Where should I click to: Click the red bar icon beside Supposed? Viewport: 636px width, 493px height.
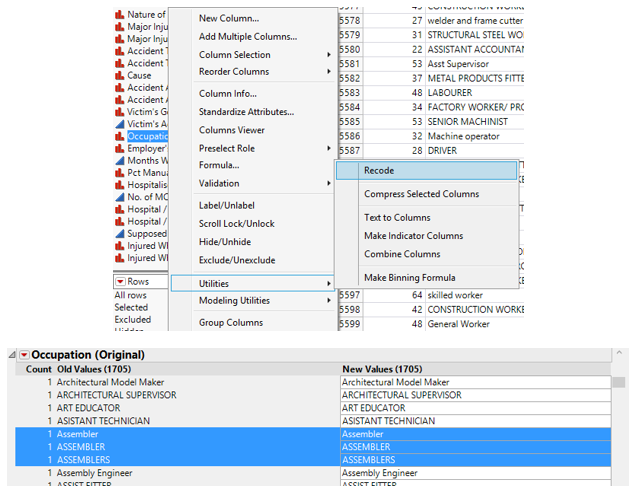point(119,234)
